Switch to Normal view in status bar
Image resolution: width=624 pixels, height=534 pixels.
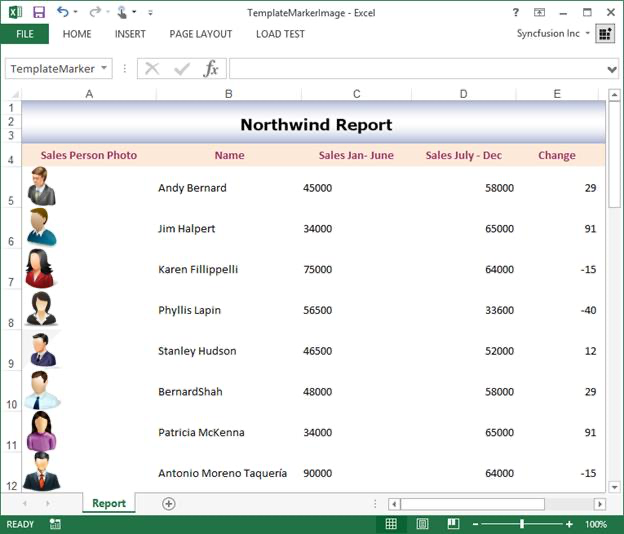tap(391, 524)
